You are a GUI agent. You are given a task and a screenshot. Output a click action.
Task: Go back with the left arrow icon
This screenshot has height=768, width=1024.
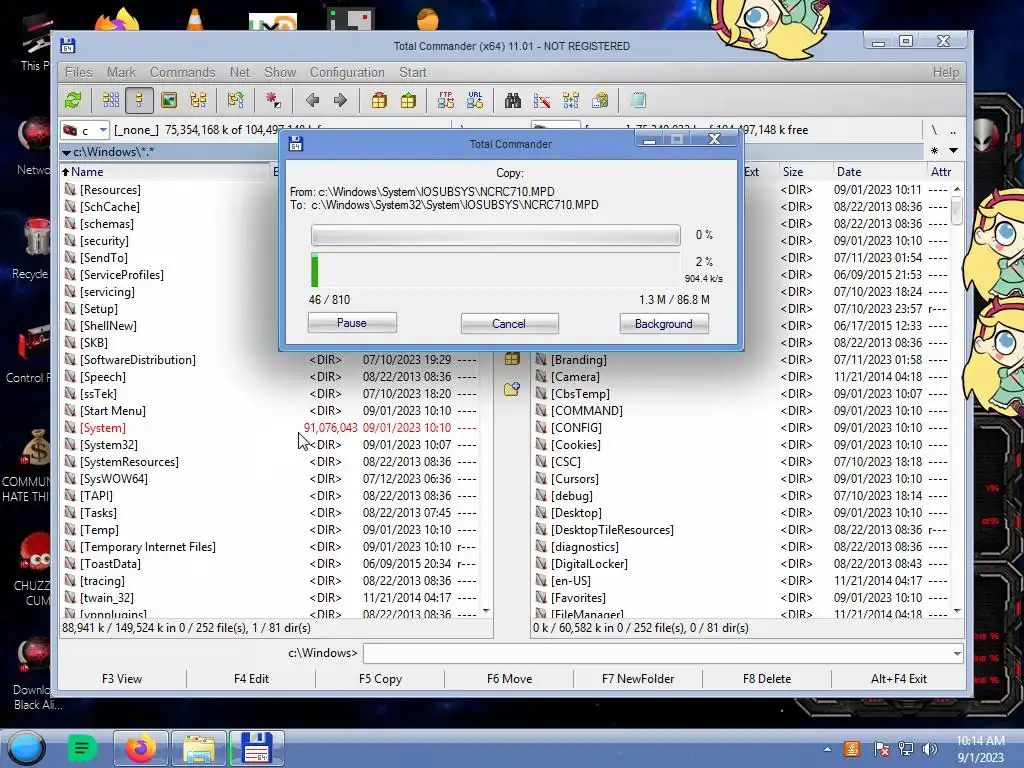point(312,100)
